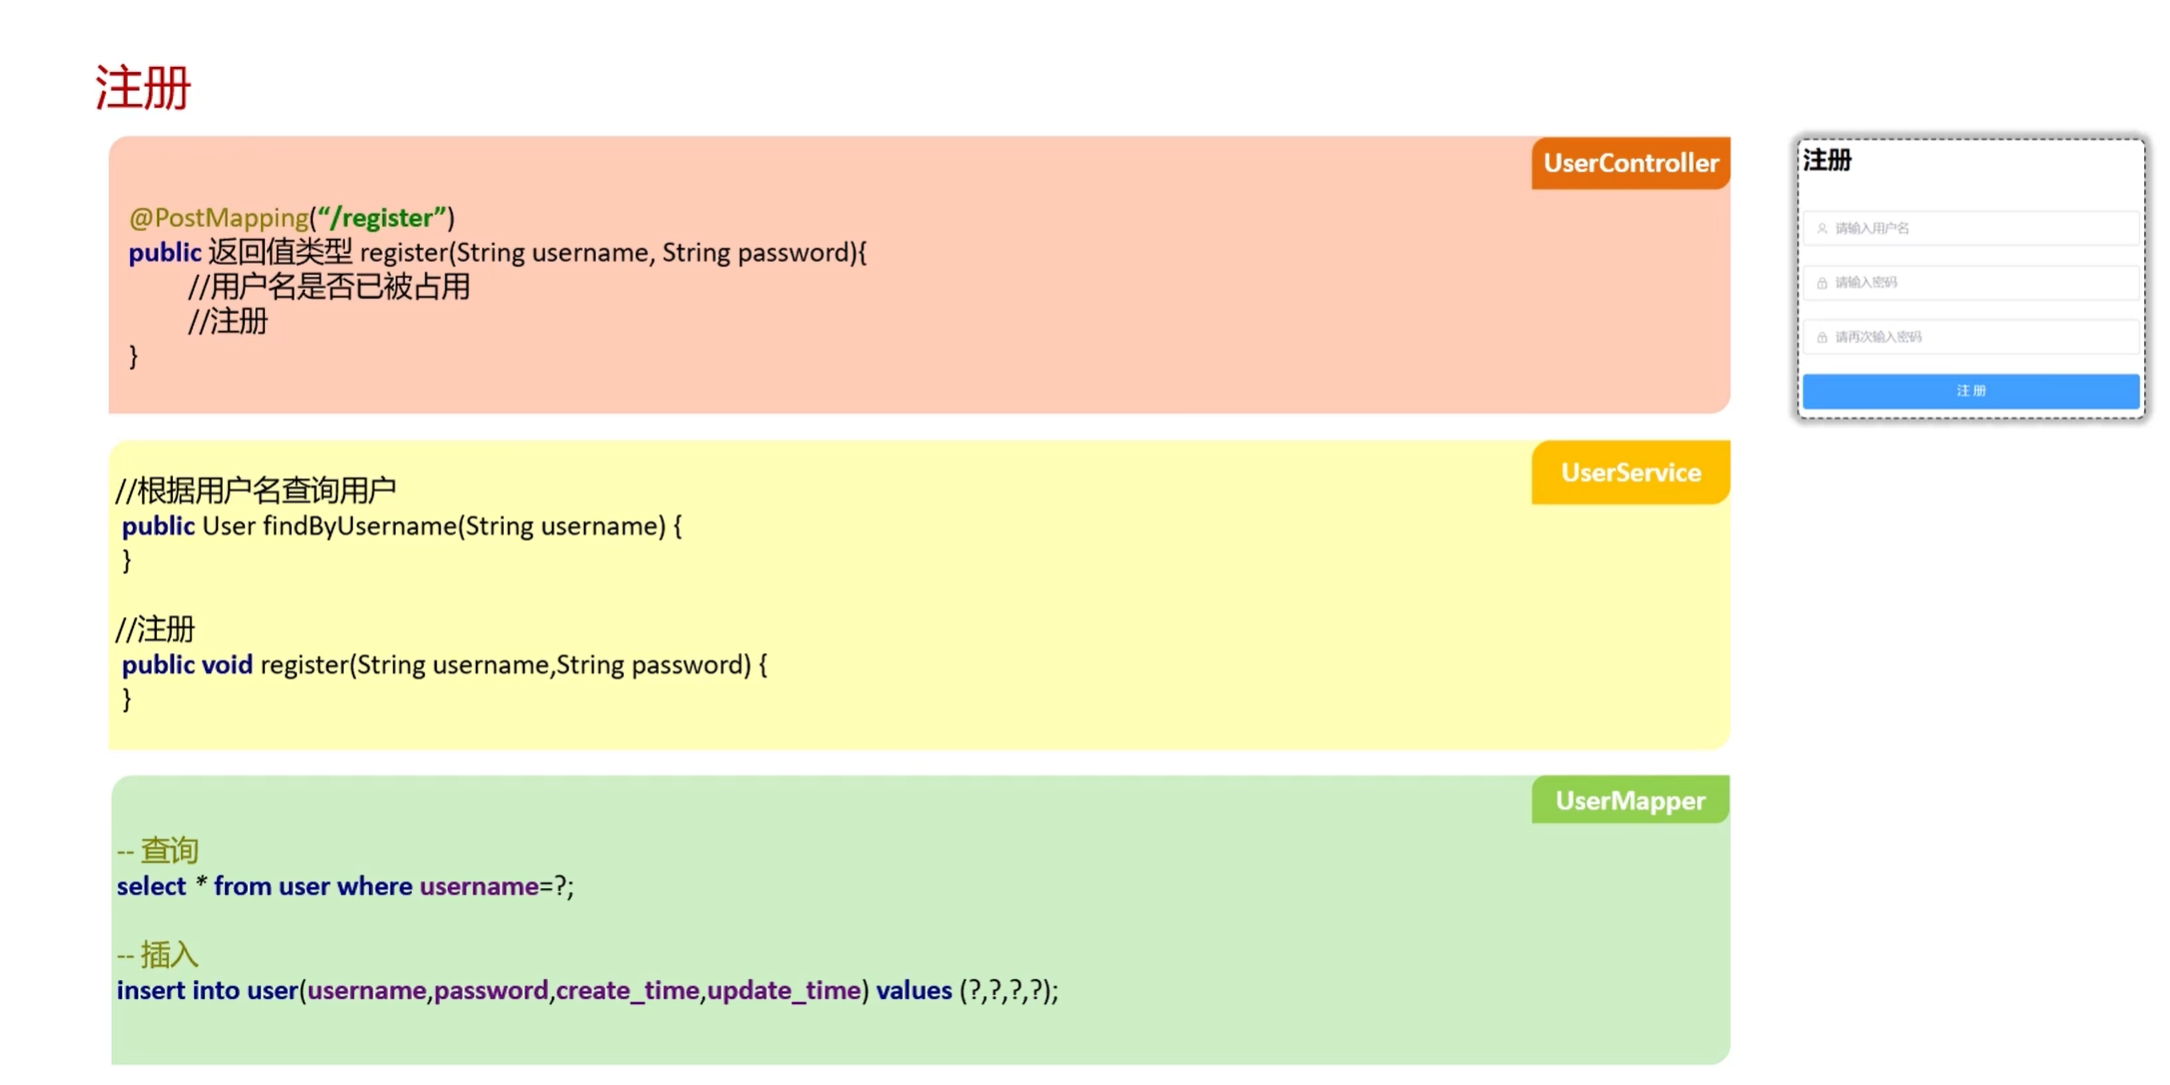Image resolution: width=2170 pixels, height=1085 pixels.
Task: Click the //用户名是否已被占用 comment line
Action: pyautogui.click(x=328, y=288)
